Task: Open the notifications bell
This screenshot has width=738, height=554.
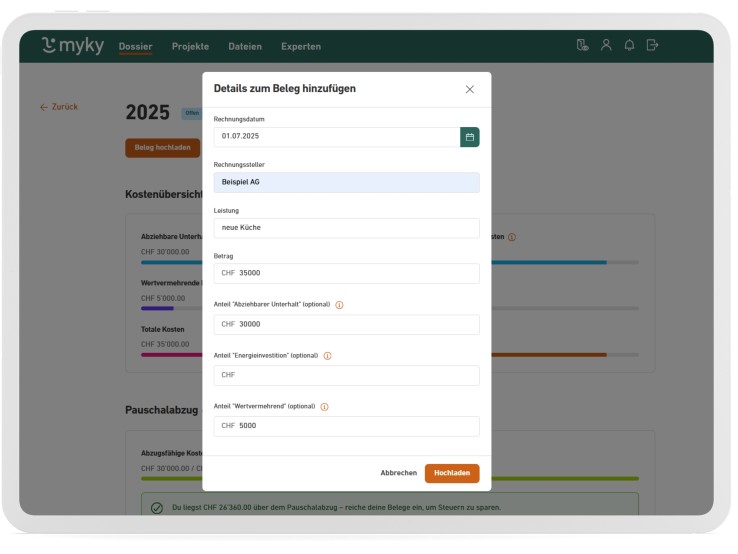Action: tap(630, 45)
